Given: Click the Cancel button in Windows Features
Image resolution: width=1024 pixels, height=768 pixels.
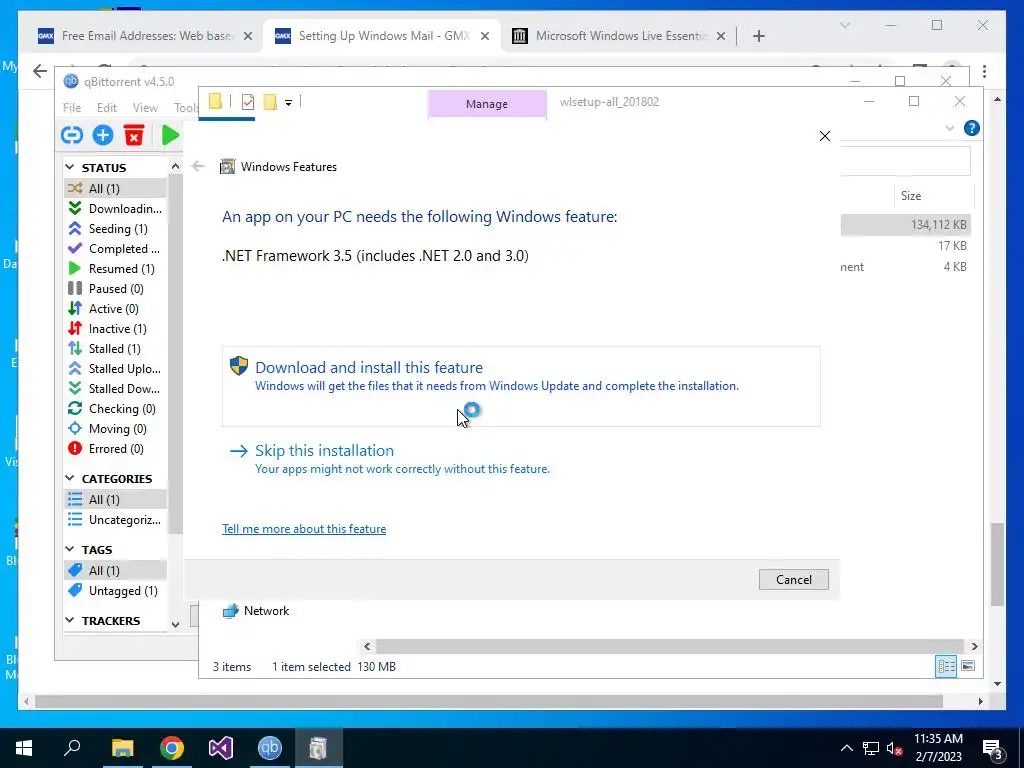Looking at the screenshot, I should pyautogui.click(x=793, y=579).
